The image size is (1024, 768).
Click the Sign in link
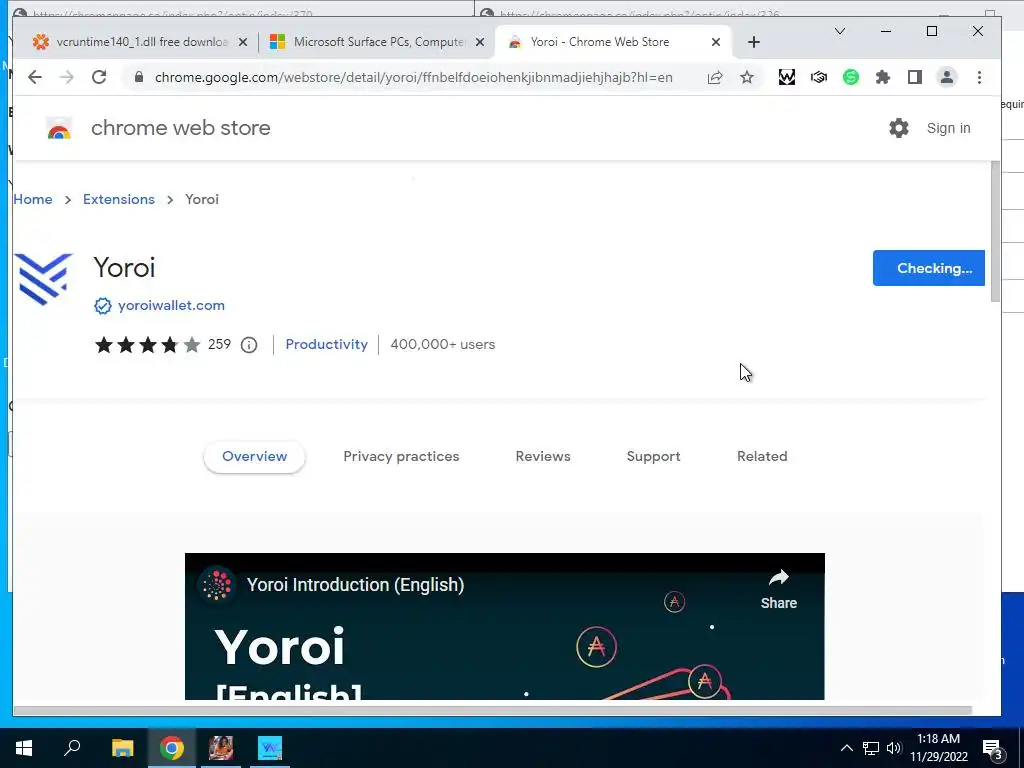[x=948, y=128]
